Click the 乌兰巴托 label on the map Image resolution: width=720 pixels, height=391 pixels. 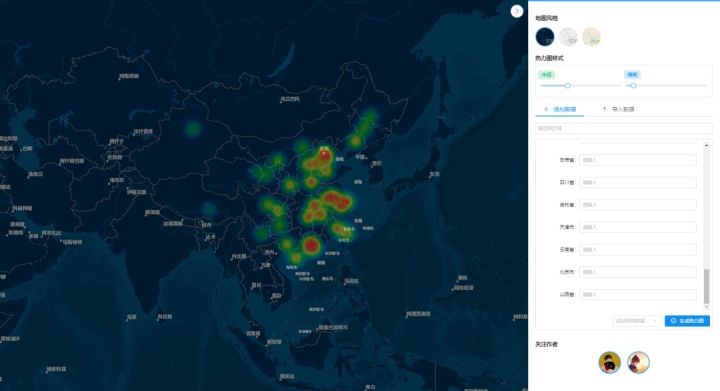coord(290,99)
